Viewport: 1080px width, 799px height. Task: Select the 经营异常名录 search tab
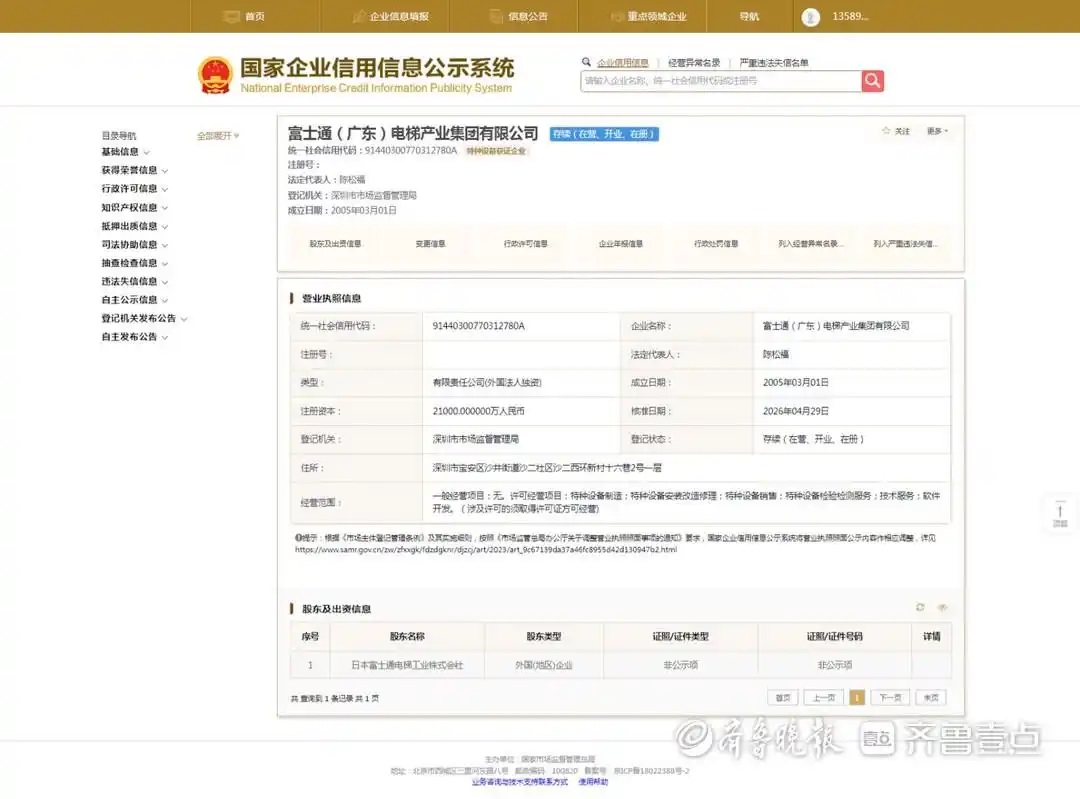694,63
